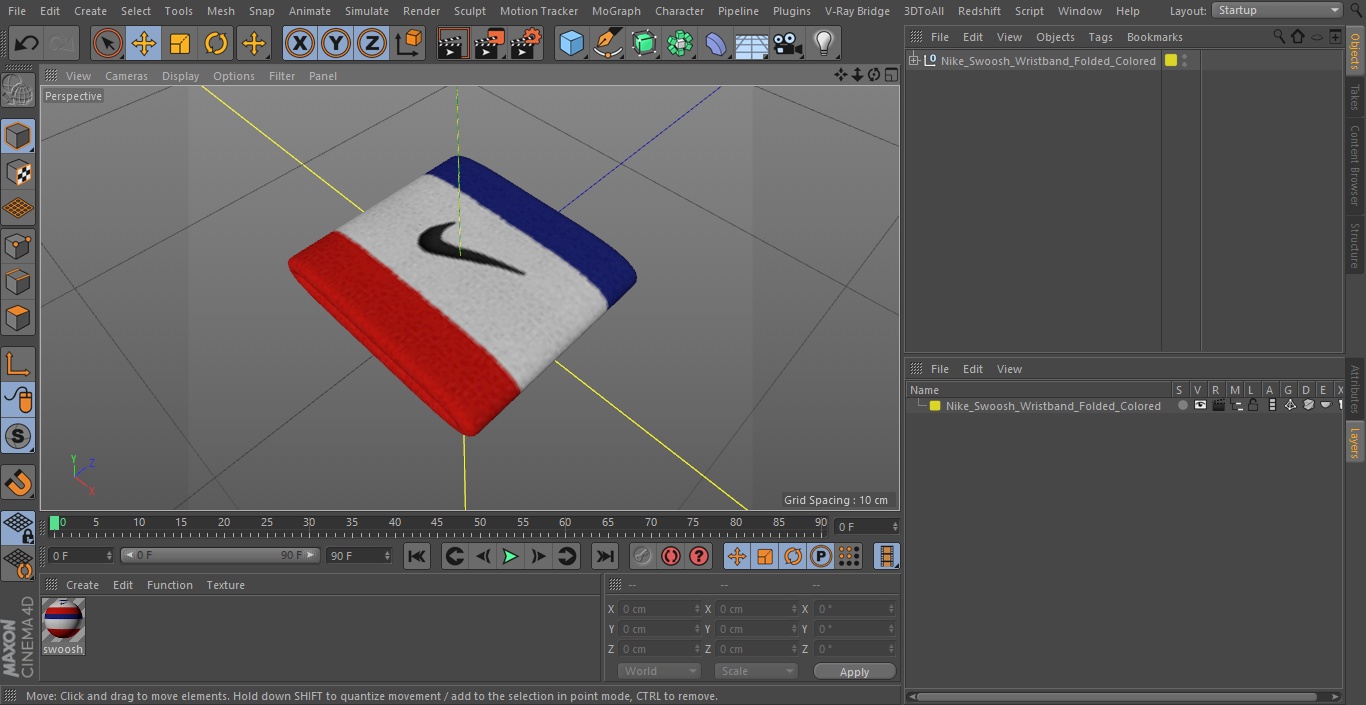Add a Light object

tap(824, 44)
